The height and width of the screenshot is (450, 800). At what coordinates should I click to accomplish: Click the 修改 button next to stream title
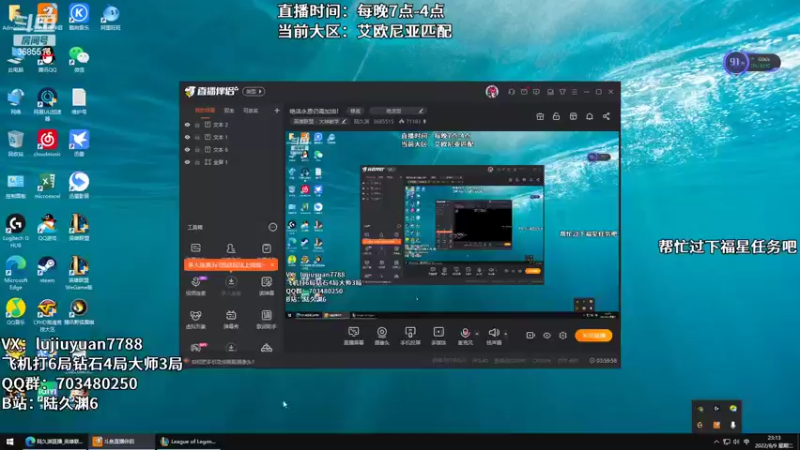tap(355, 111)
